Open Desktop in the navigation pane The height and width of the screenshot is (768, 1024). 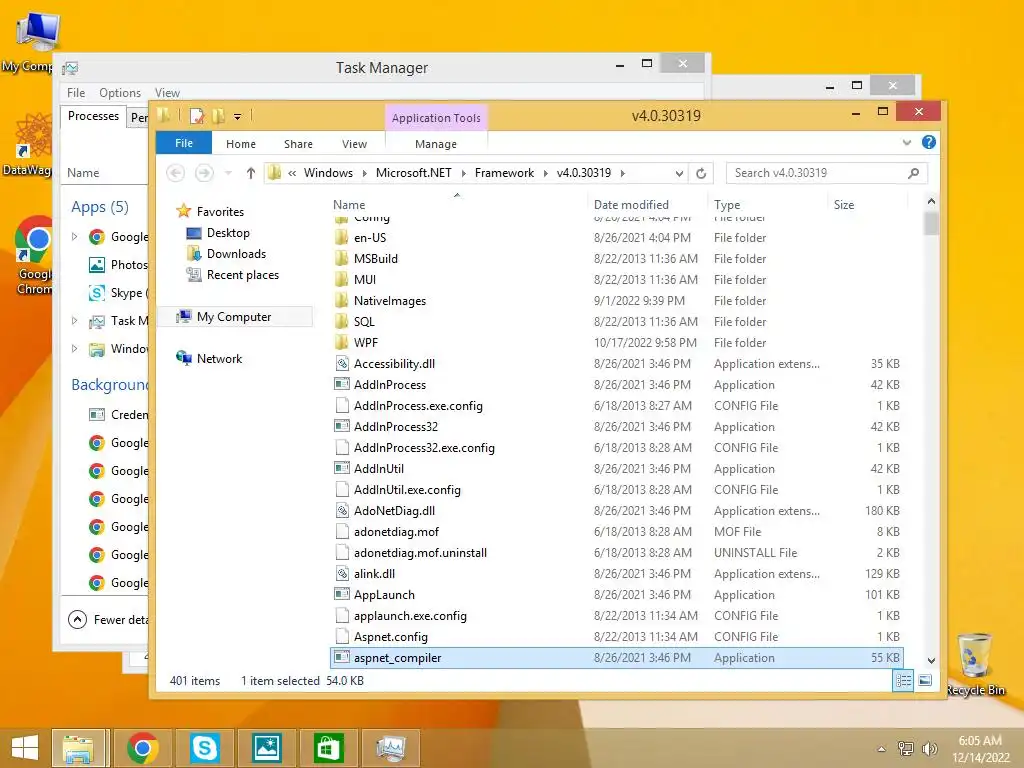228,232
